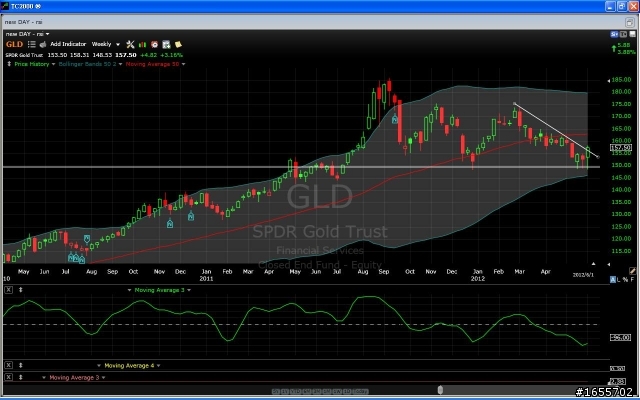The width and height of the screenshot is (640, 400).
Task: Click move arrows on red Moving Average 3 pane
Action: point(20,377)
